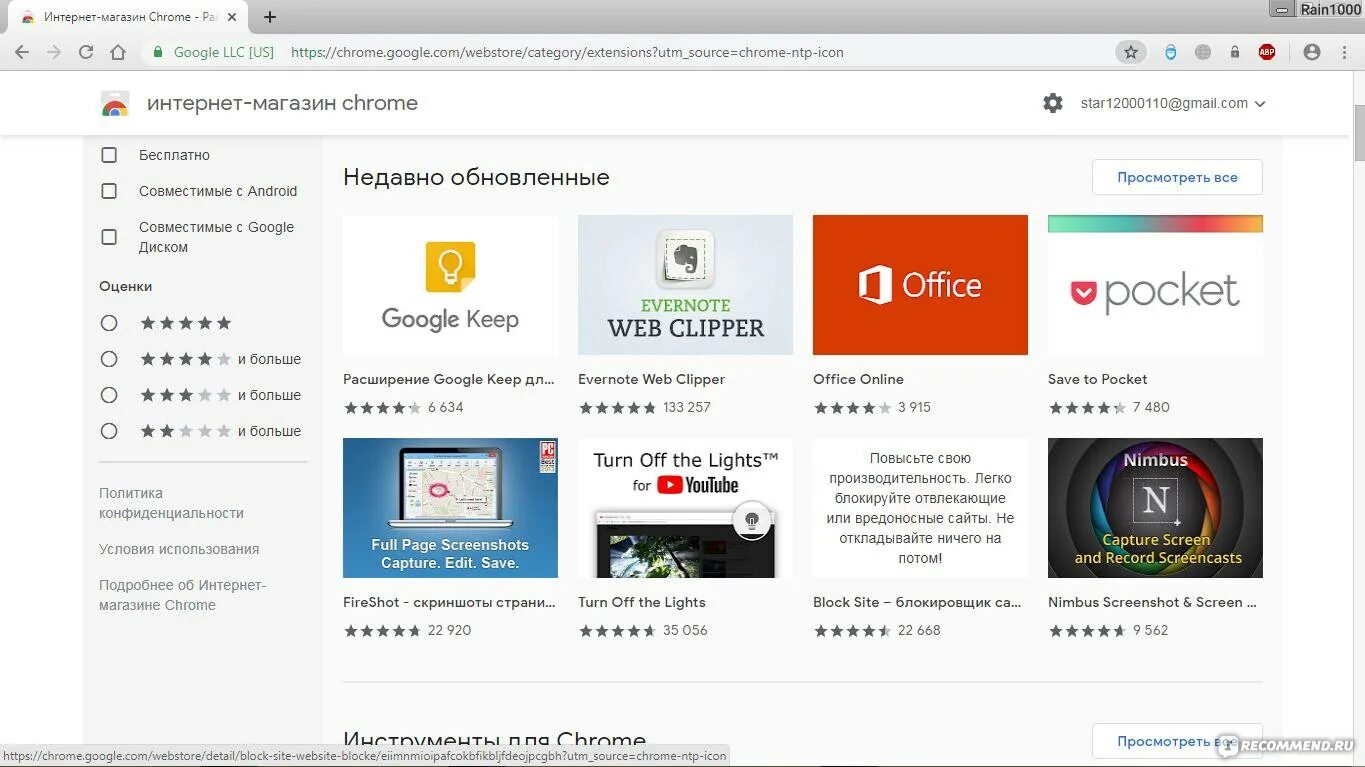Open the FireShot Full Page Screenshots thumbnail
1365x767 pixels.
point(450,508)
